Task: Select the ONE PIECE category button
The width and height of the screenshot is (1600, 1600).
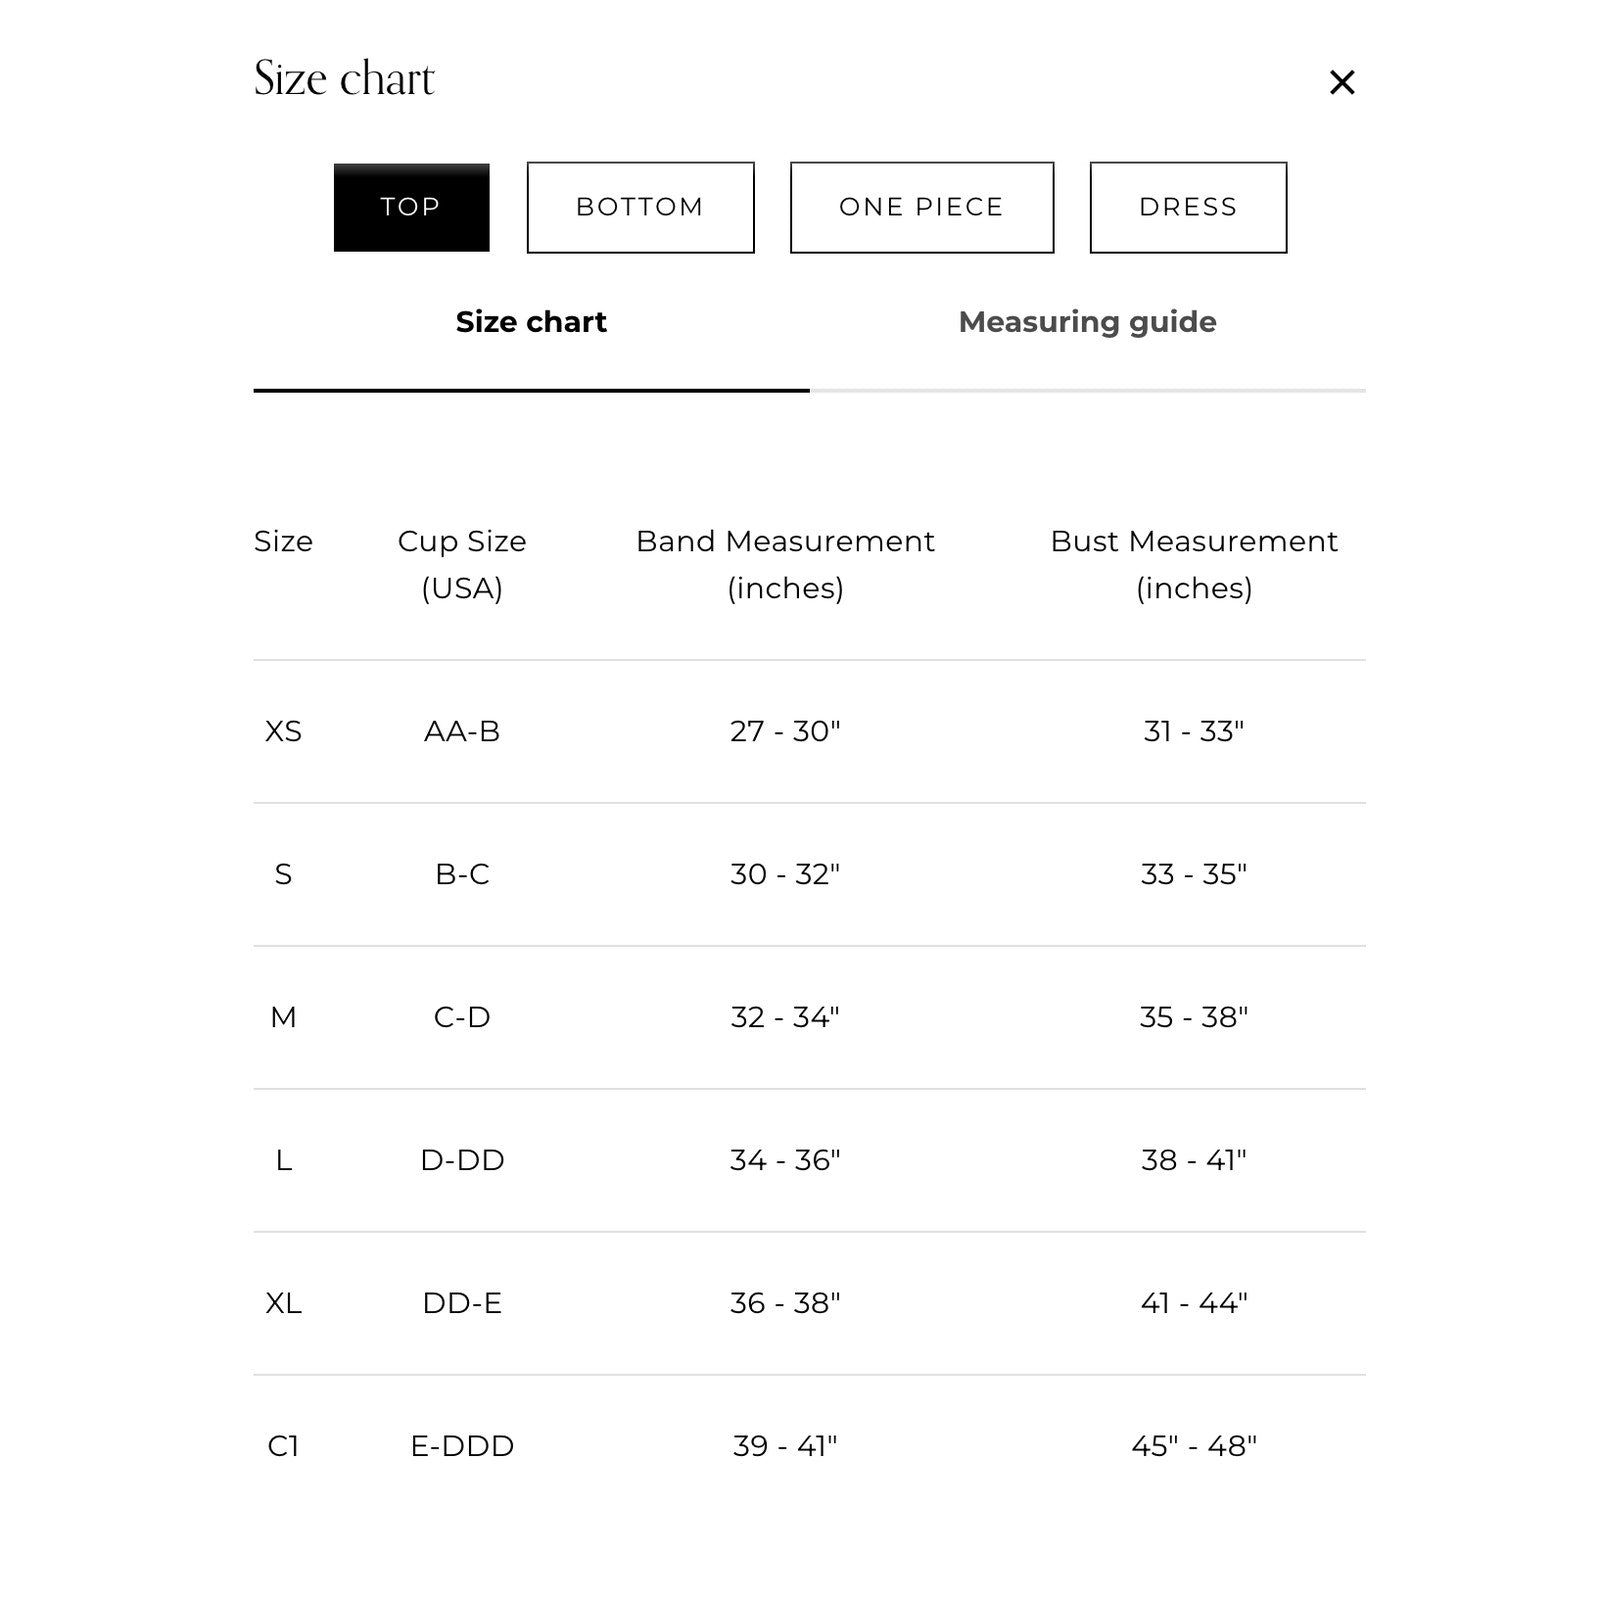Action: pyautogui.click(x=922, y=207)
